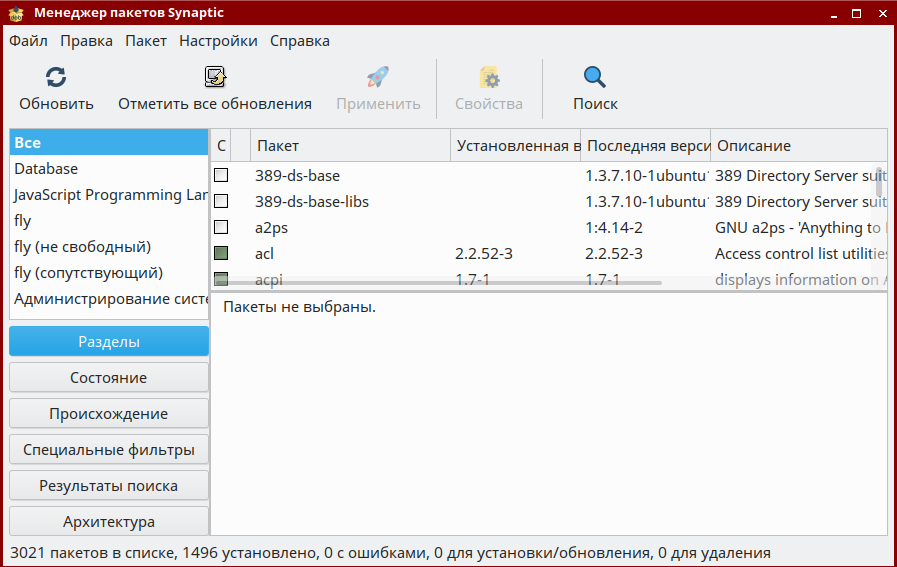897x567 pixels.
Task: Toggle installed status box for acpi
Action: [221, 279]
